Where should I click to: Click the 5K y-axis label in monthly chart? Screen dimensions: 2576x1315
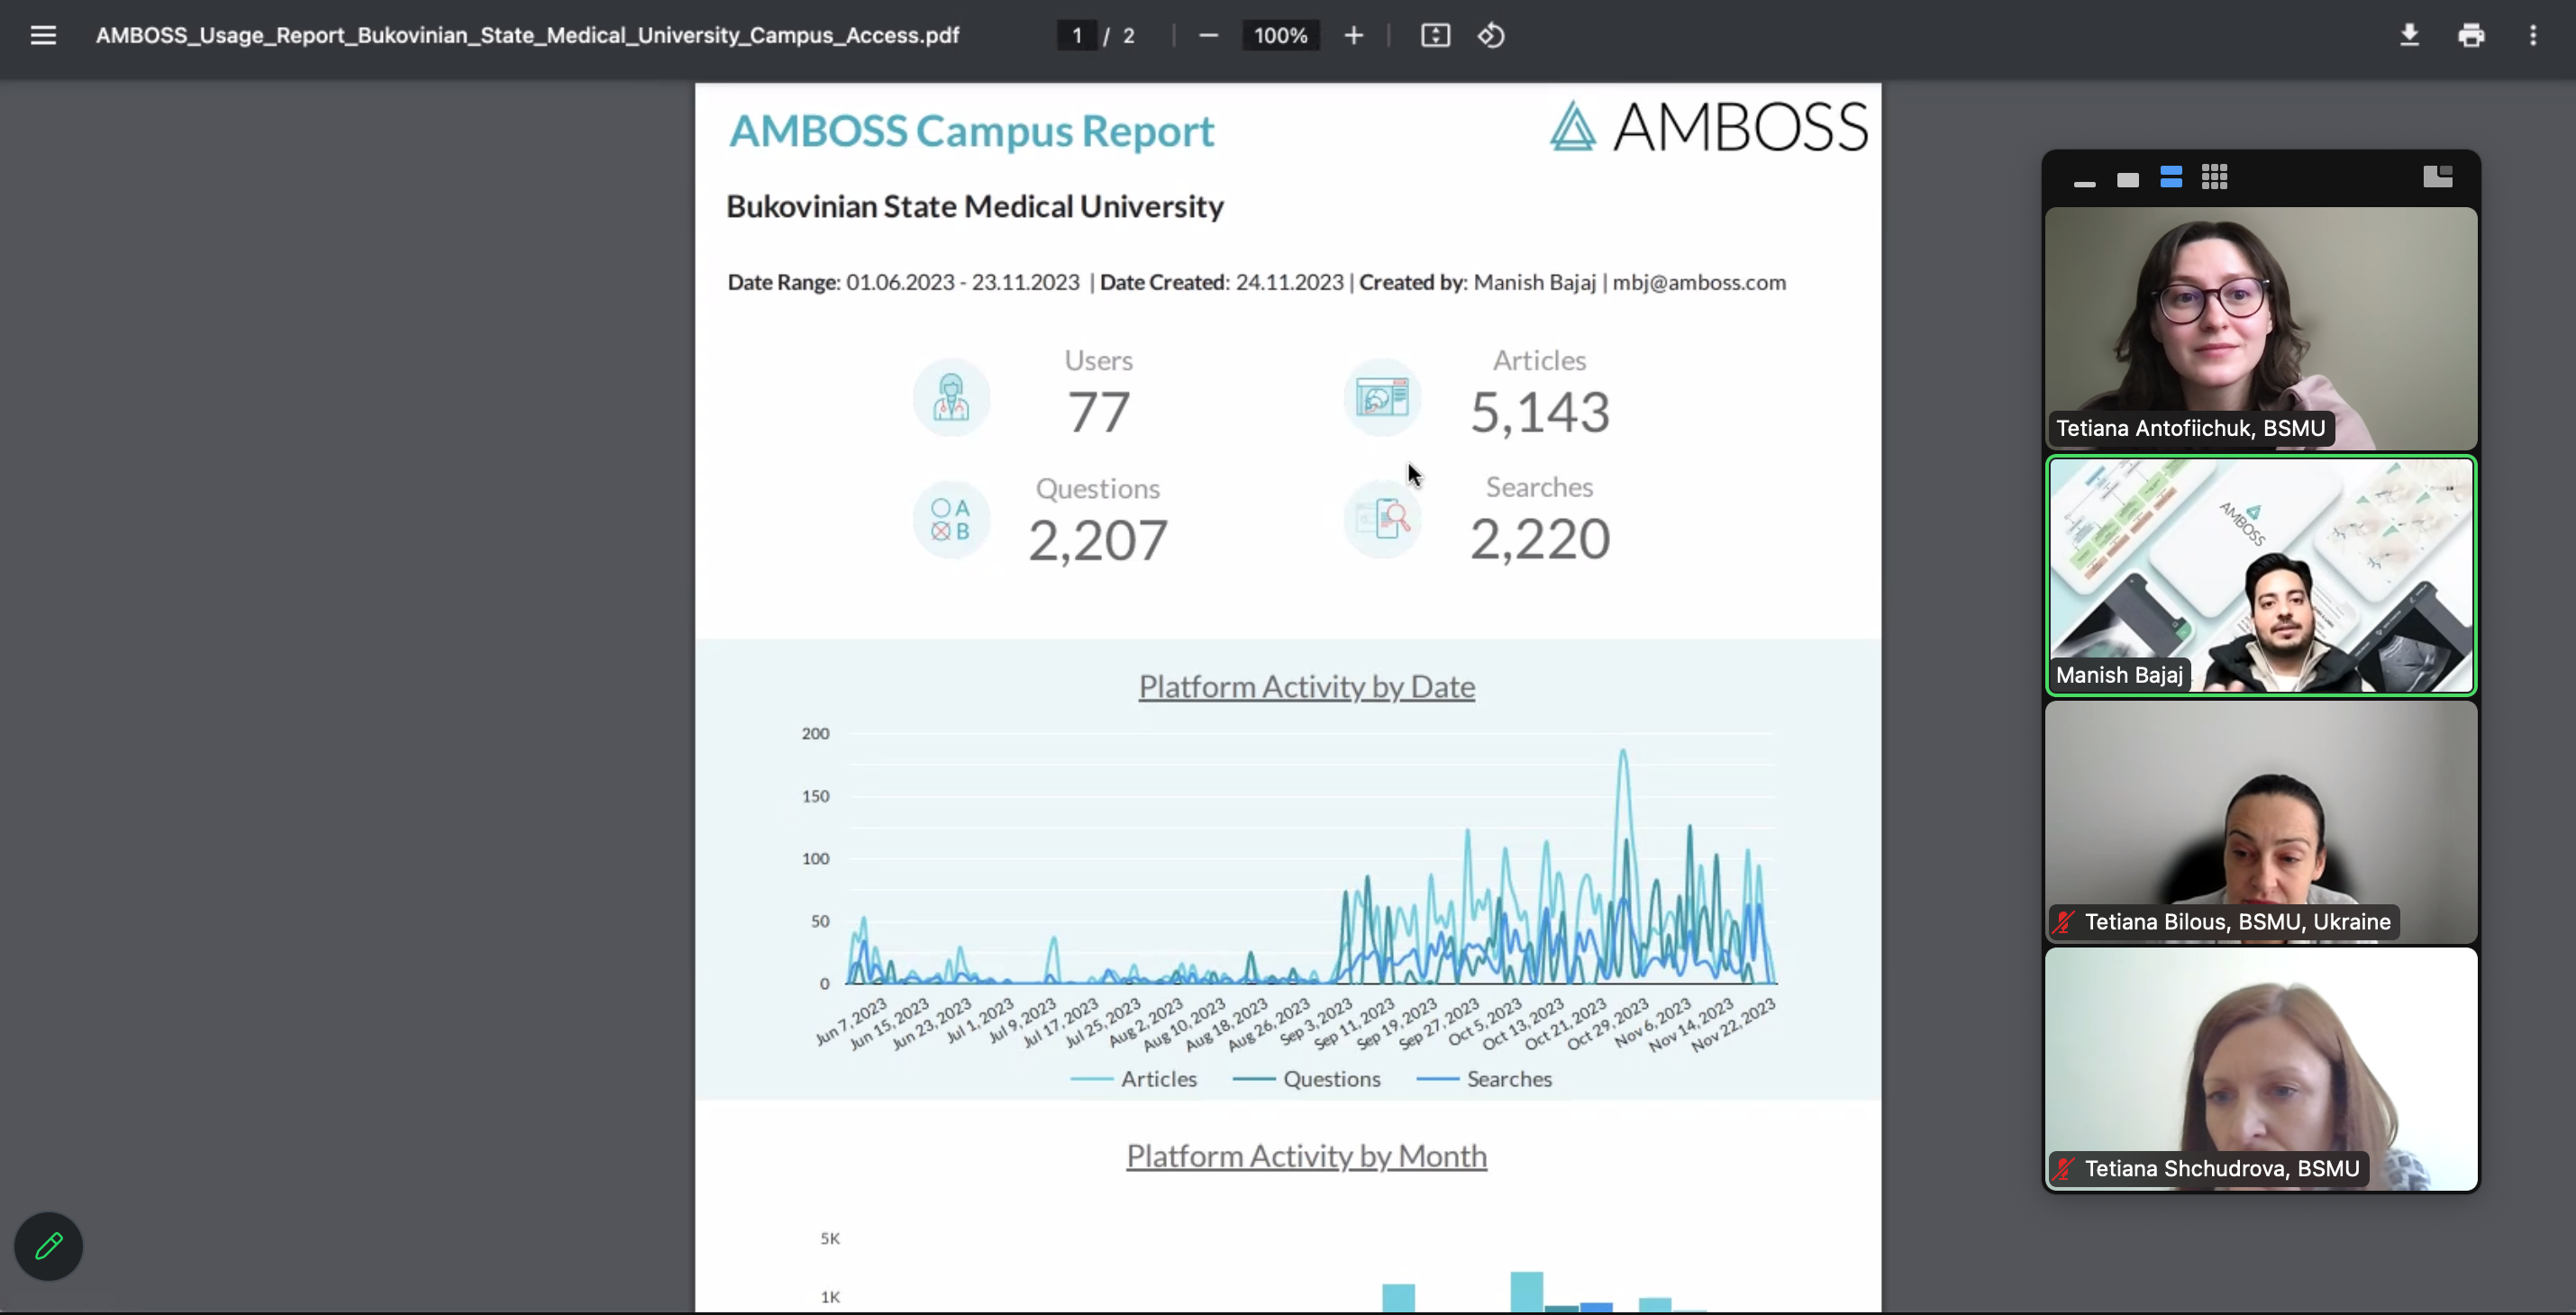coord(830,1238)
